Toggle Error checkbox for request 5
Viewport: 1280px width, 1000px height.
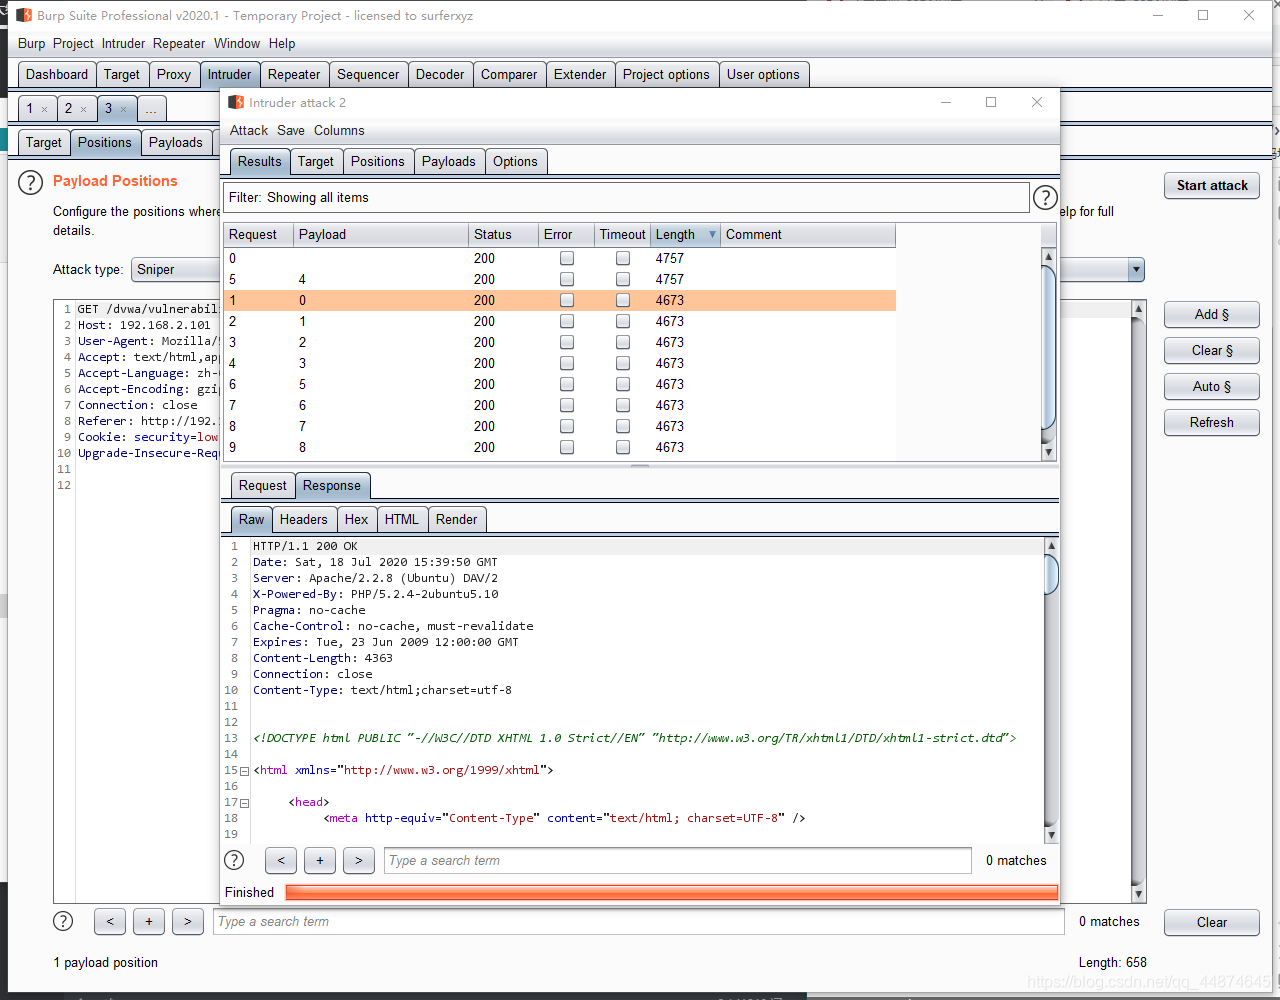[567, 279]
